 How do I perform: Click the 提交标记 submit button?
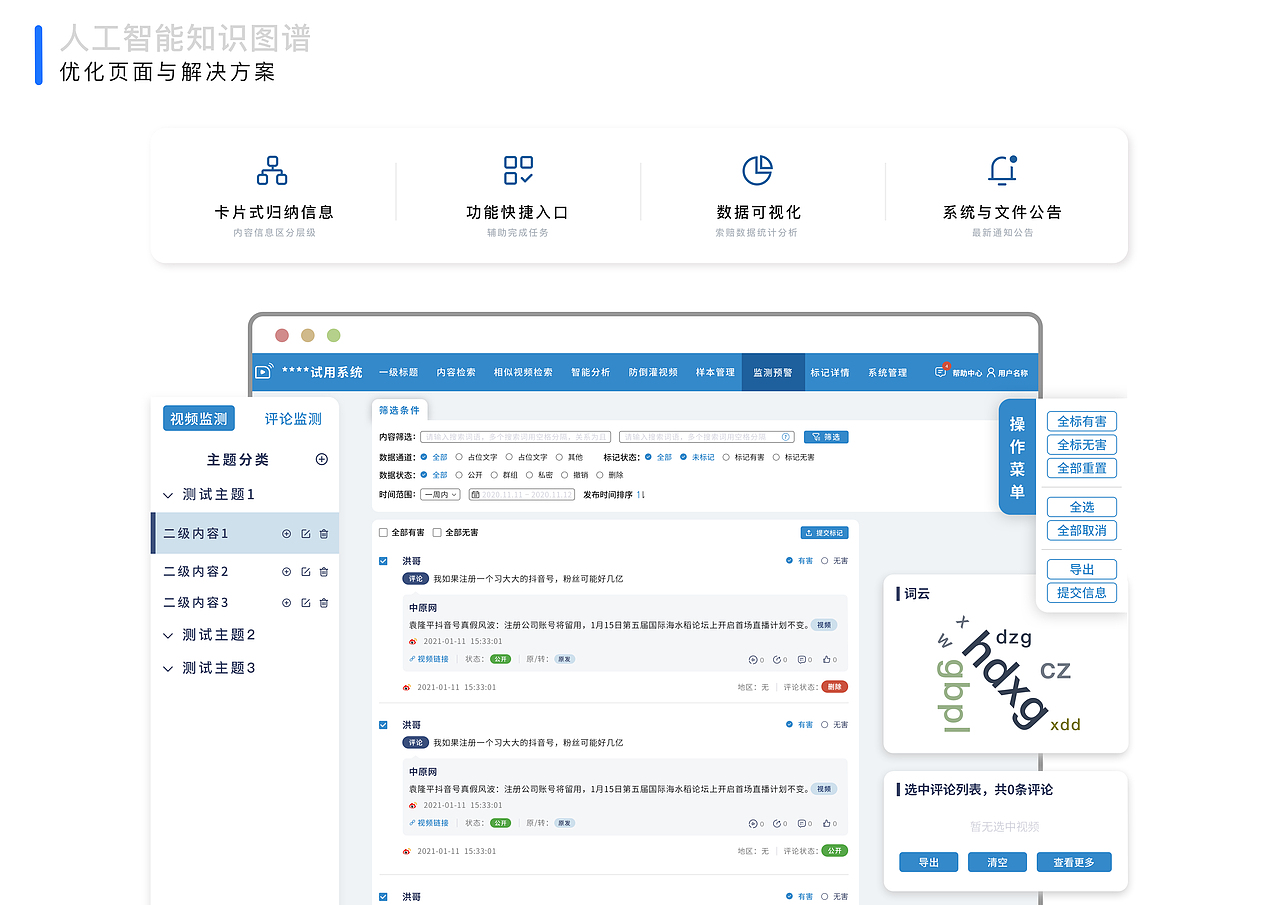point(825,533)
